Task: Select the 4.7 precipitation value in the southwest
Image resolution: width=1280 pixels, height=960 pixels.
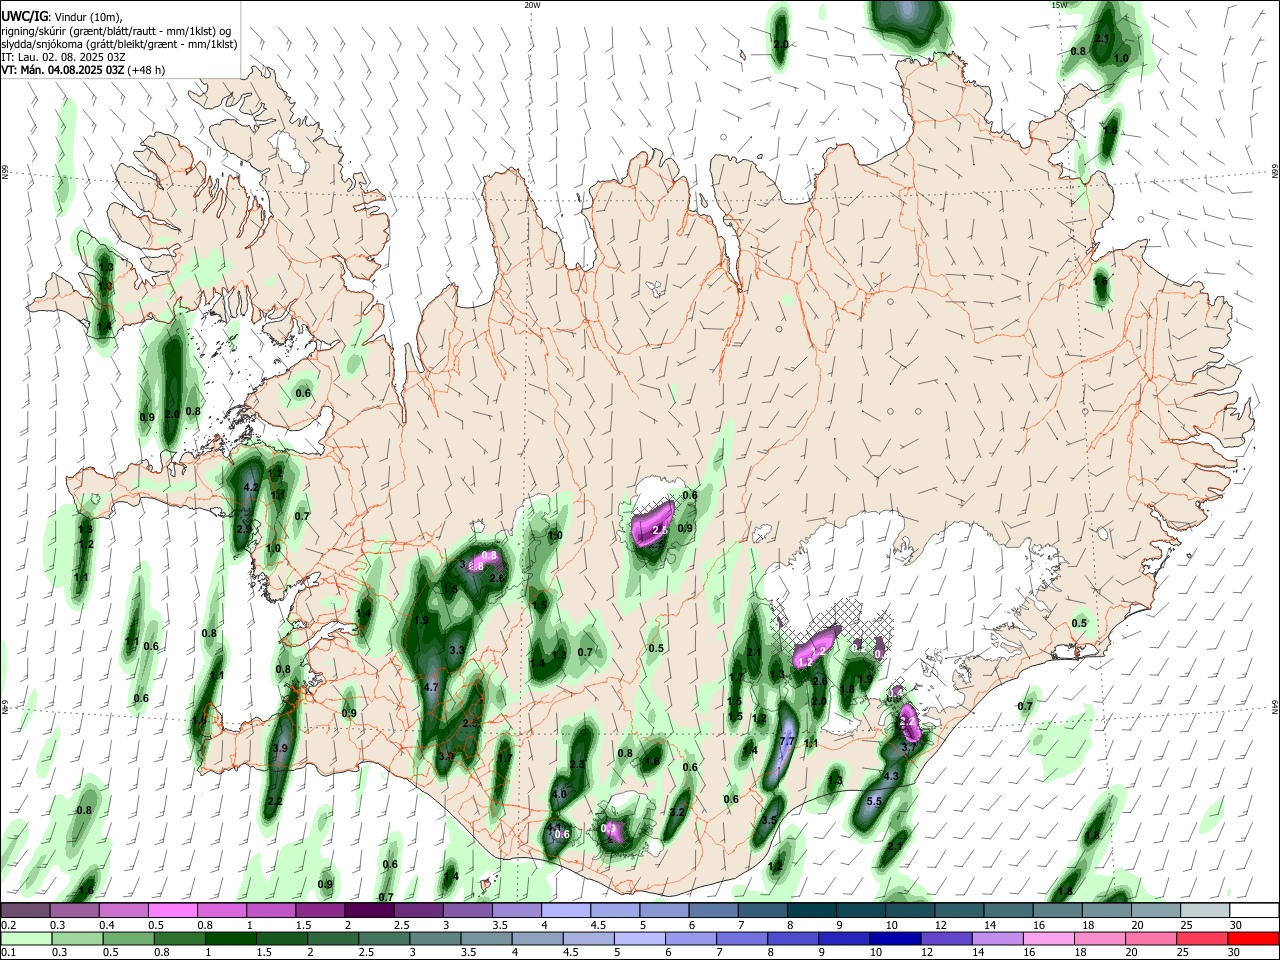Action: tap(432, 688)
